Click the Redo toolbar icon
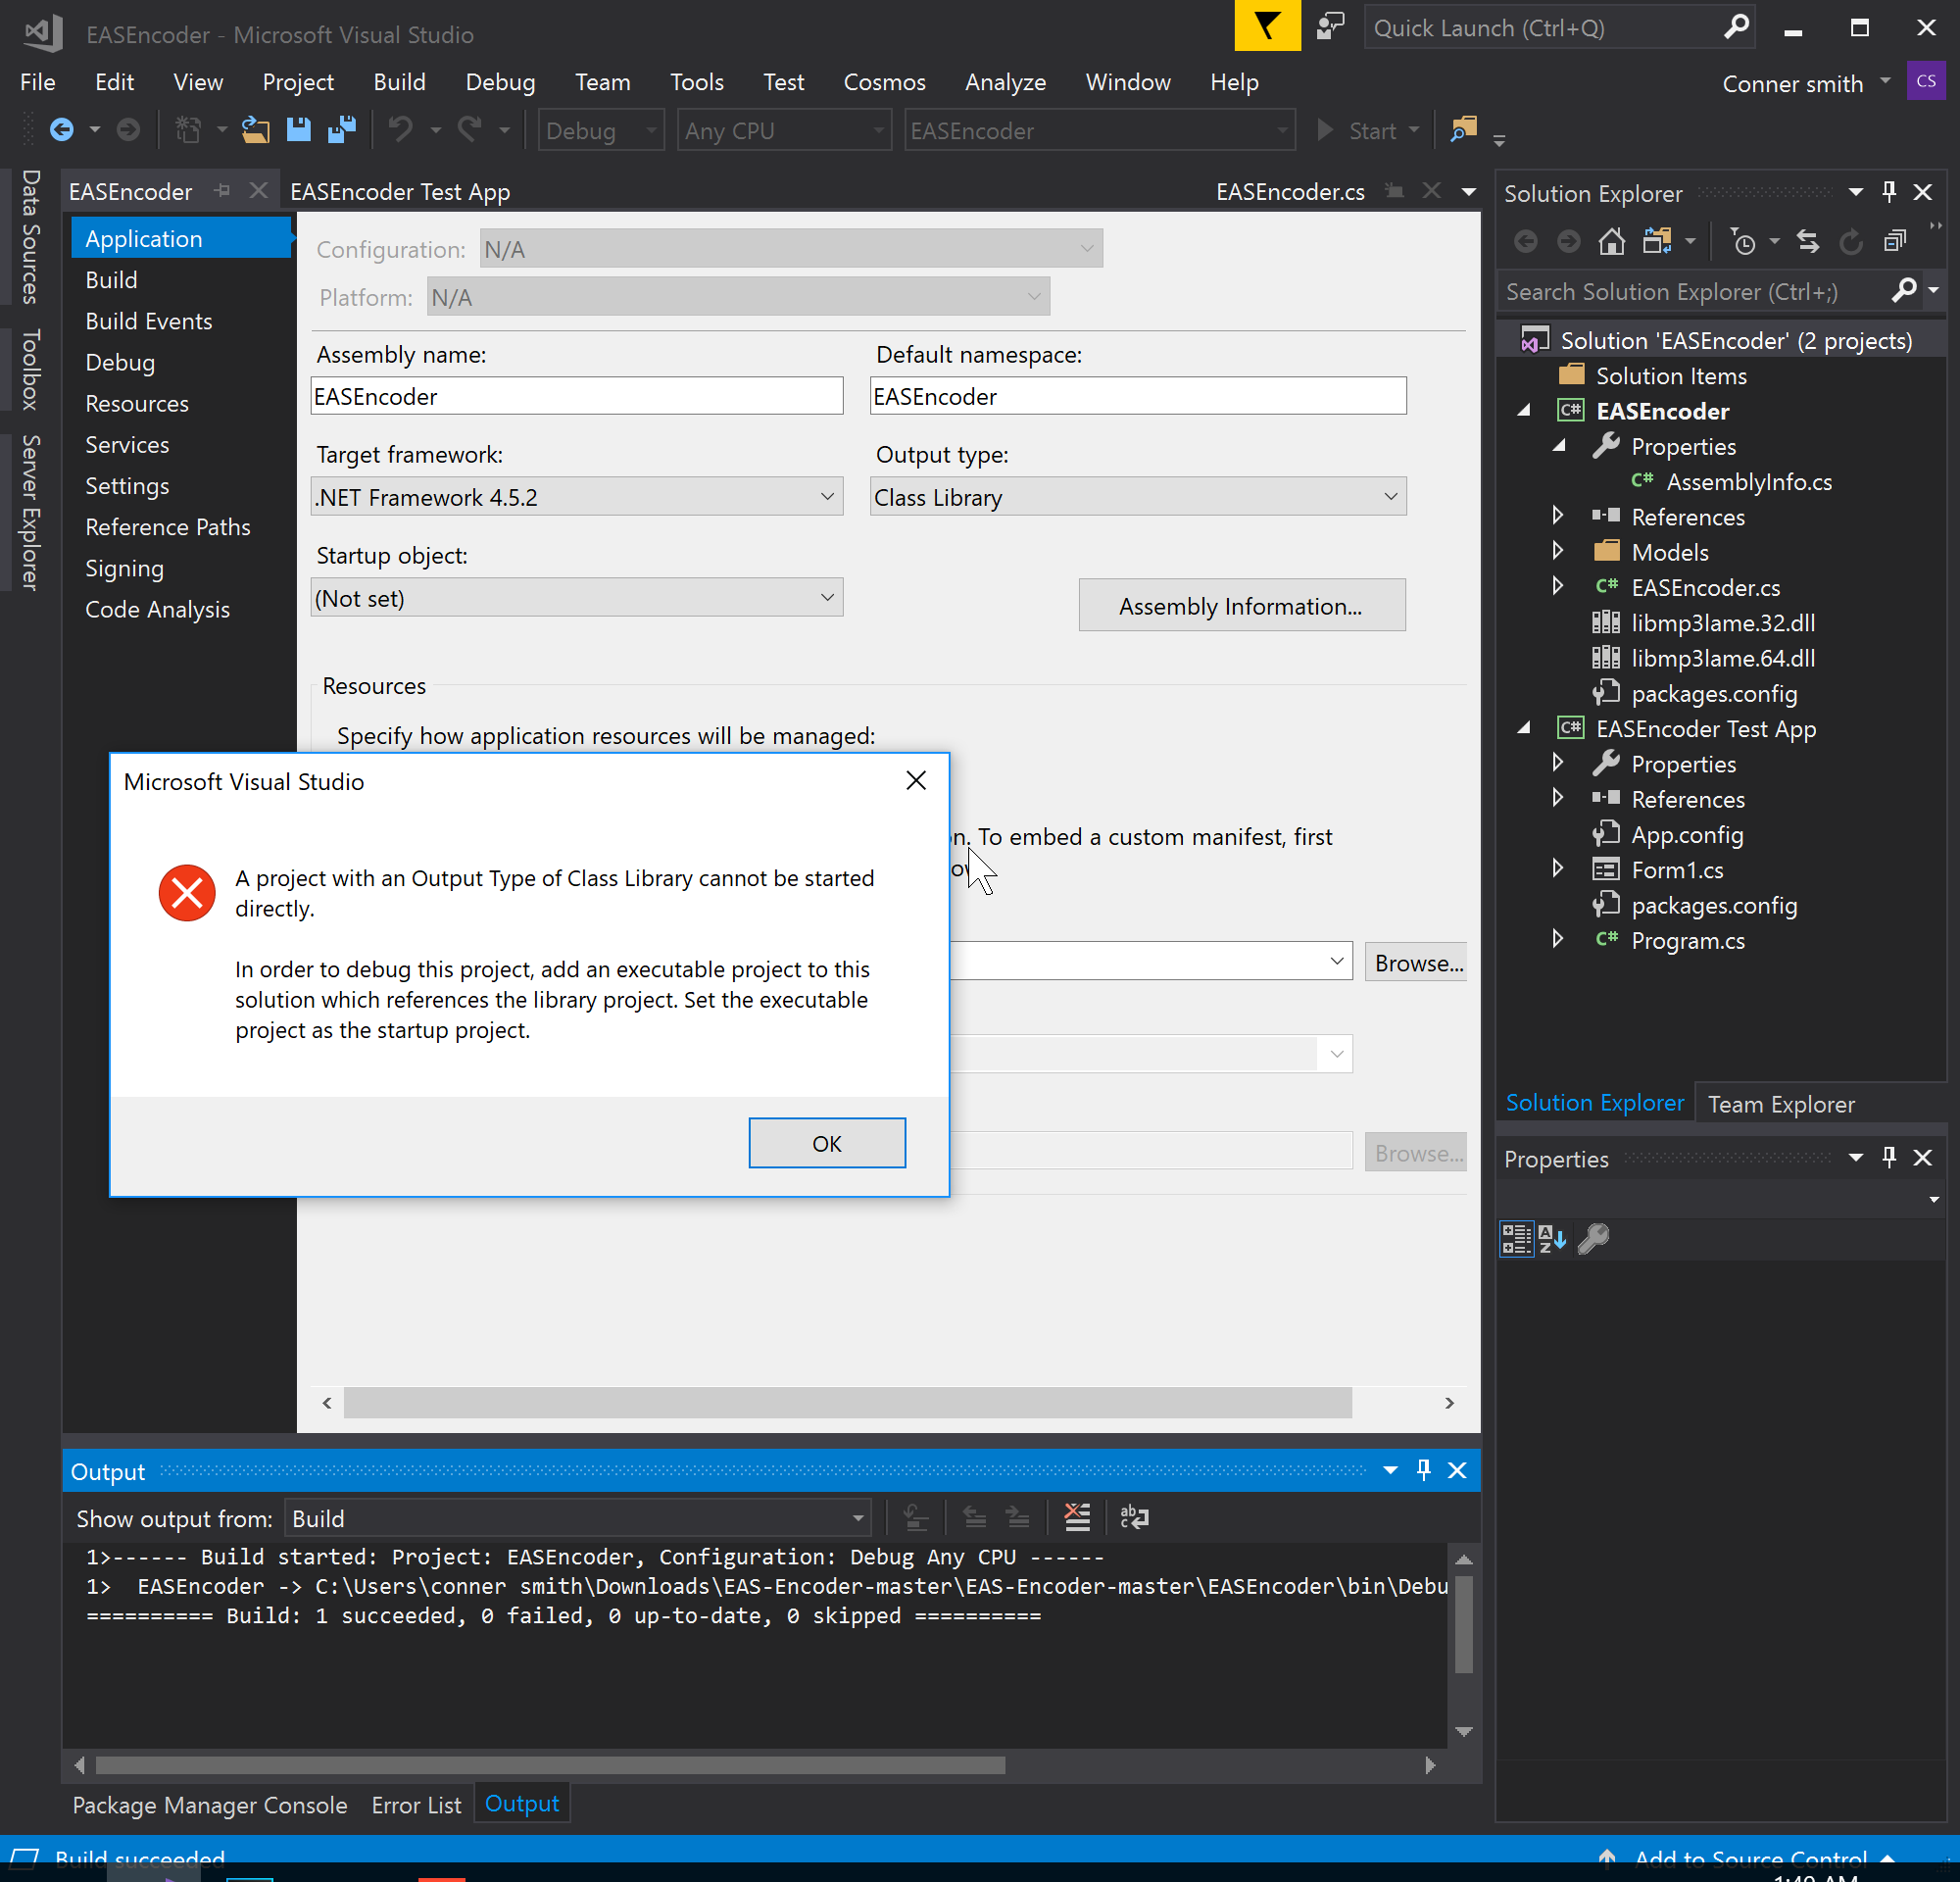1960x1882 pixels. tap(470, 130)
